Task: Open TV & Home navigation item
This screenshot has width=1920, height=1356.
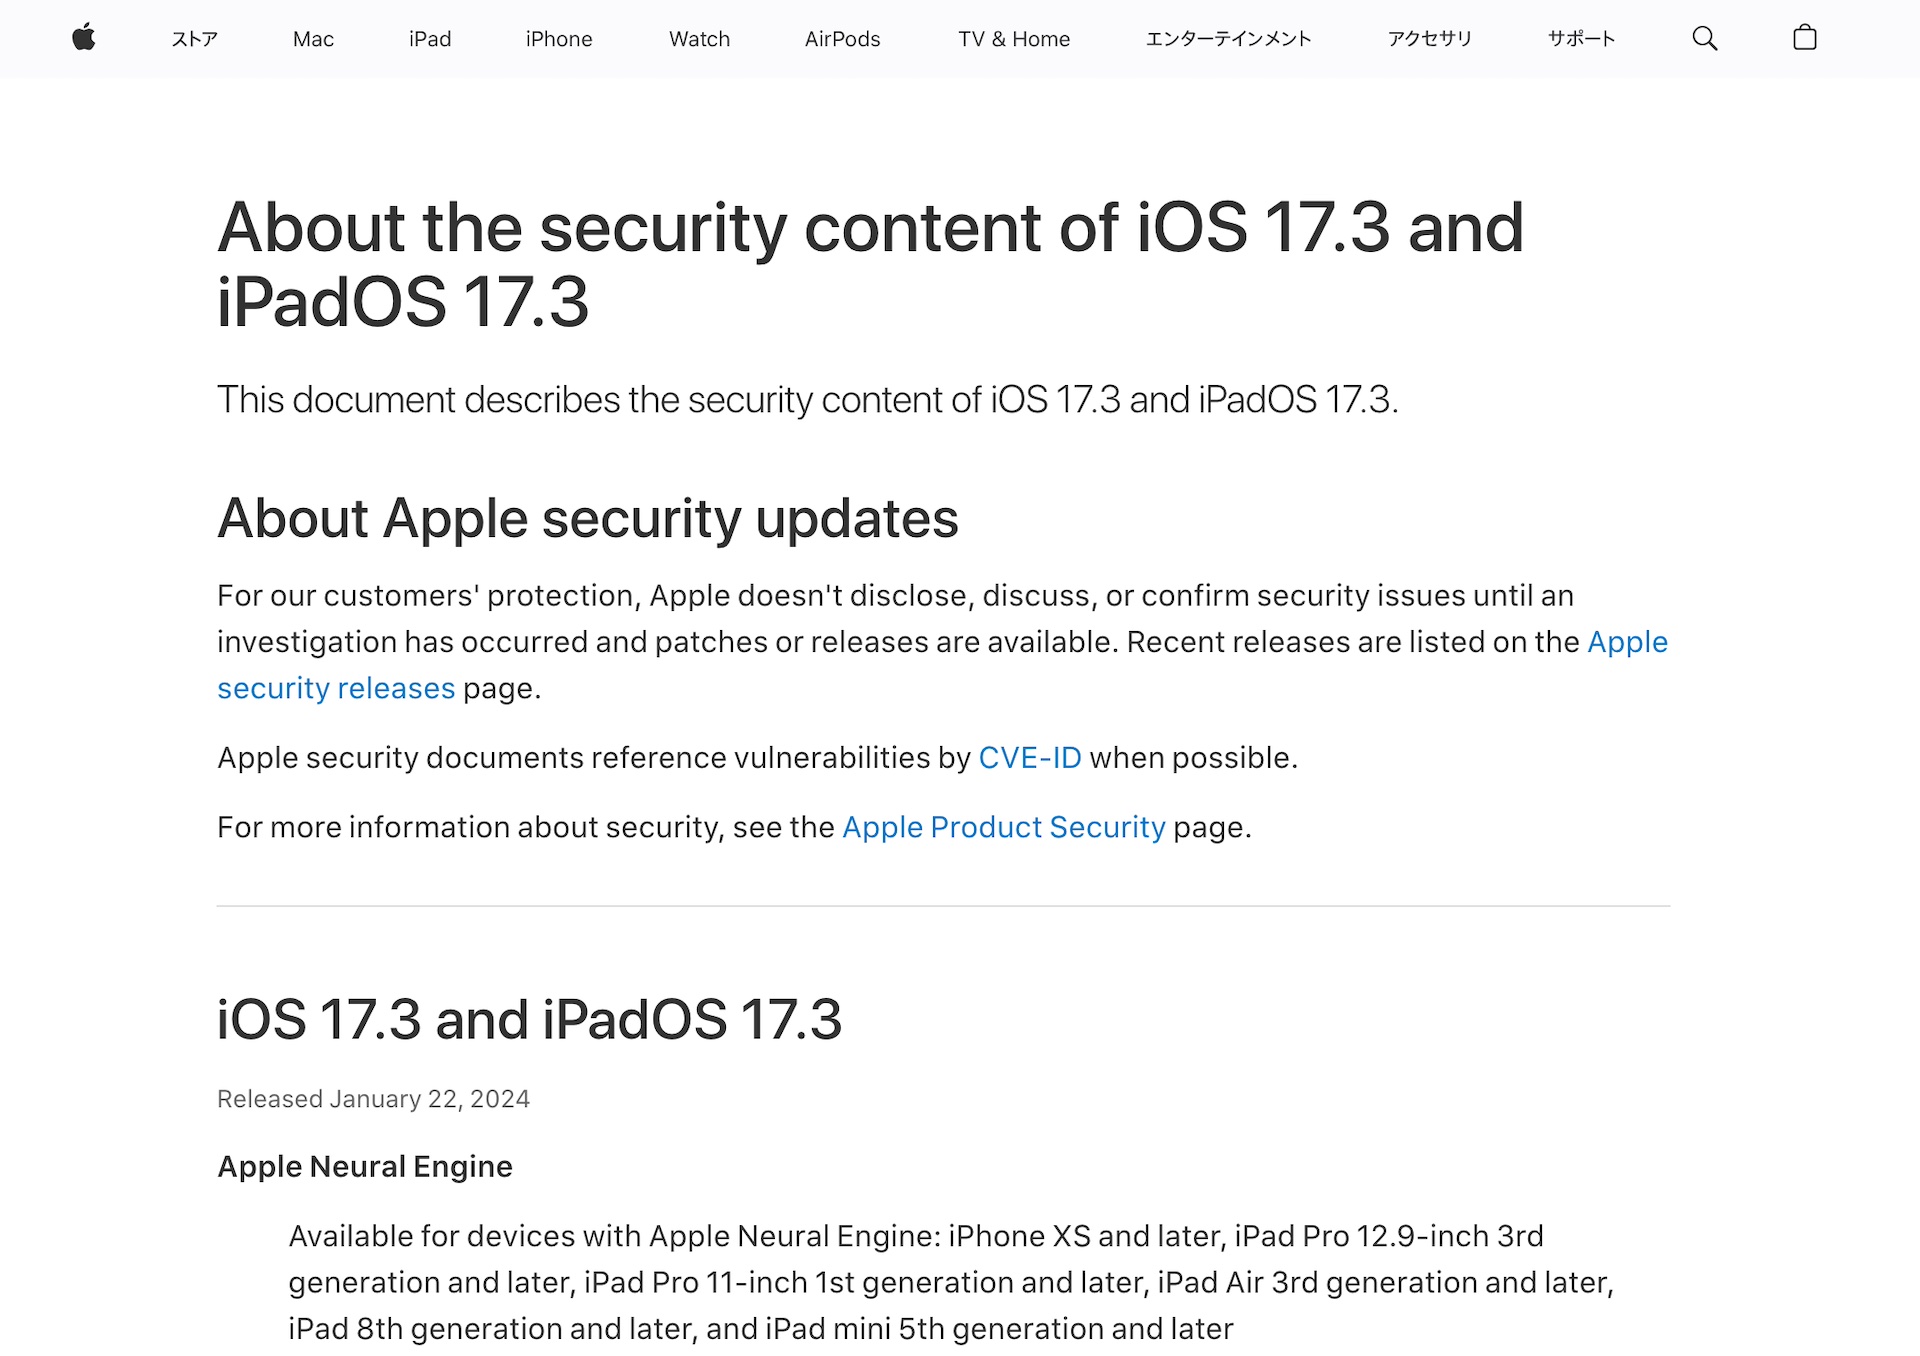Action: 1013,39
